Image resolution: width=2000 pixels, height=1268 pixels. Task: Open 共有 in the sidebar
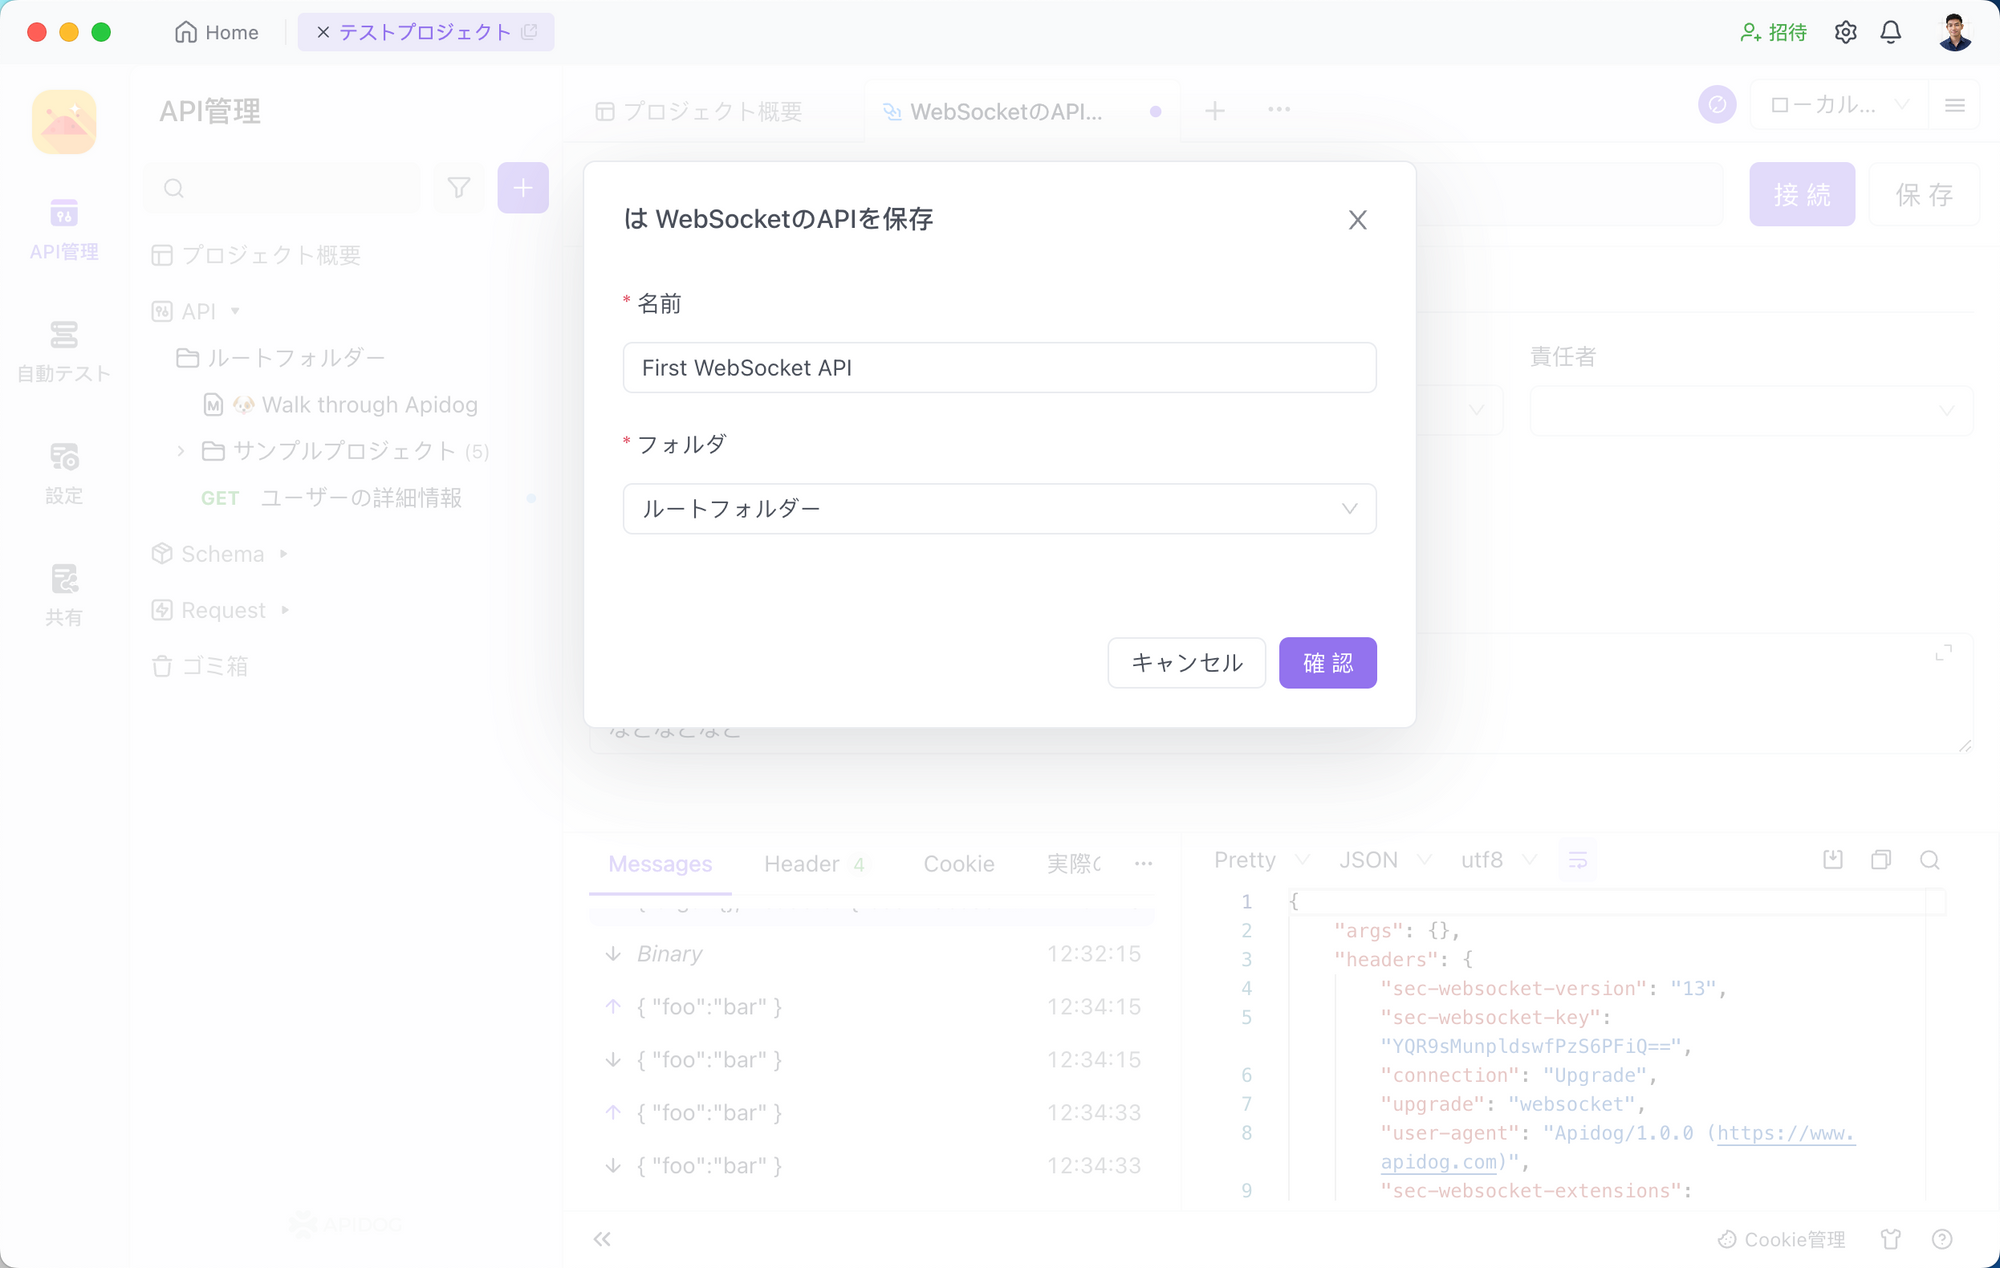pyautogui.click(x=64, y=596)
